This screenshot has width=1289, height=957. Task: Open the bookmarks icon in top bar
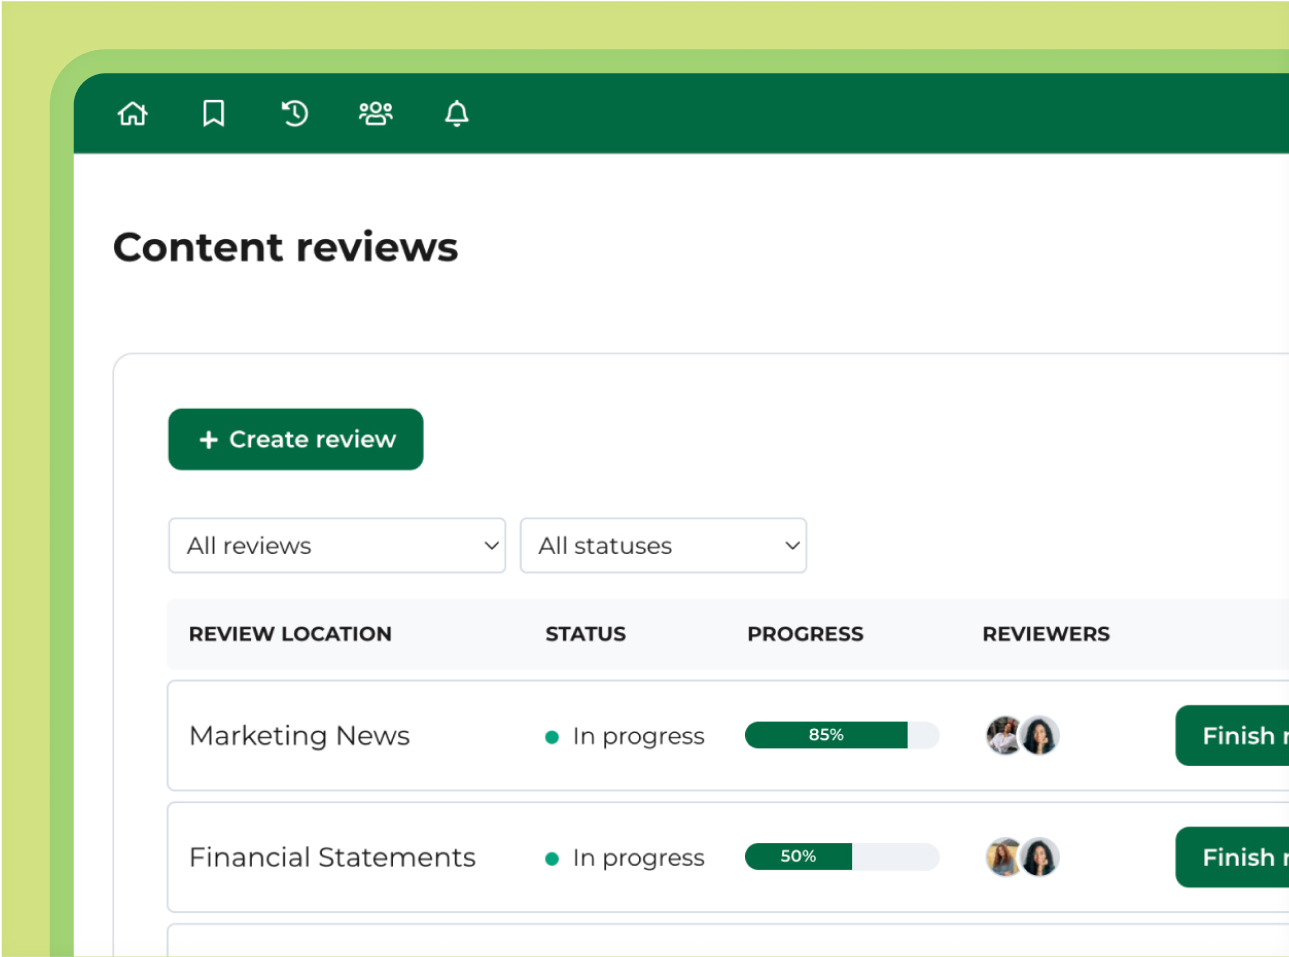(x=213, y=114)
